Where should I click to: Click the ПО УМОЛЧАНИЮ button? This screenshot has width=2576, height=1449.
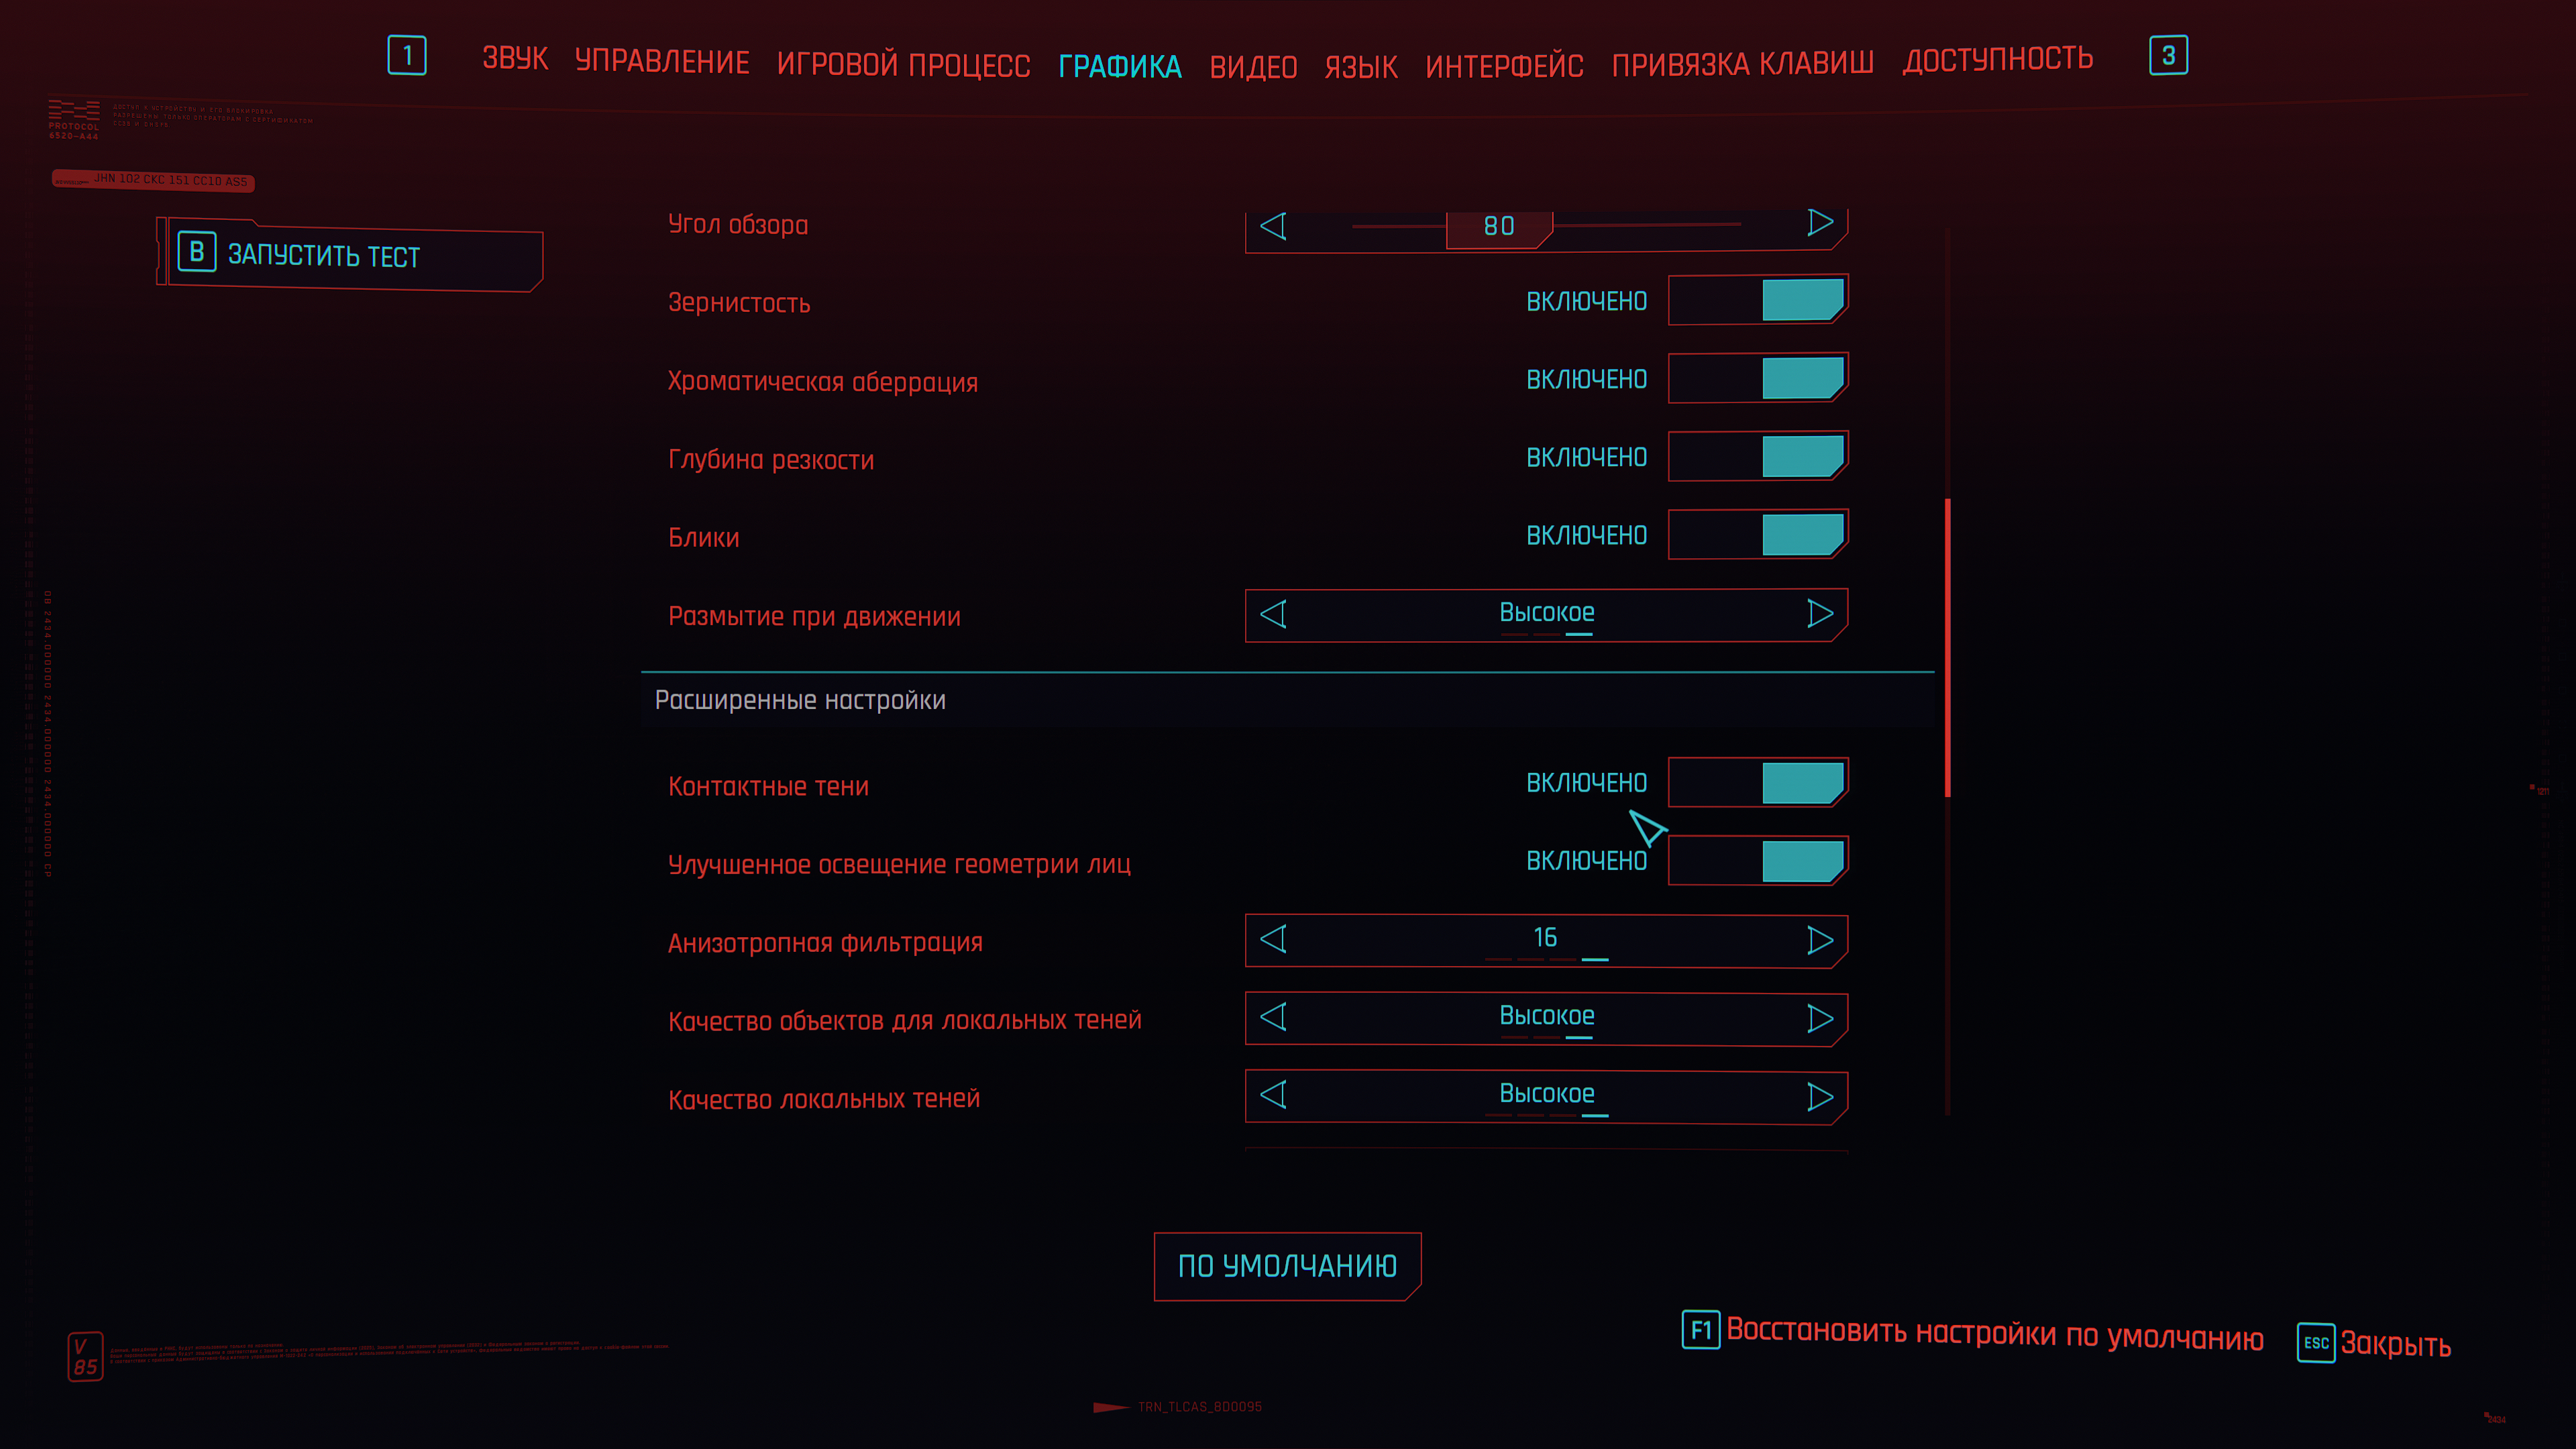click(1287, 1266)
